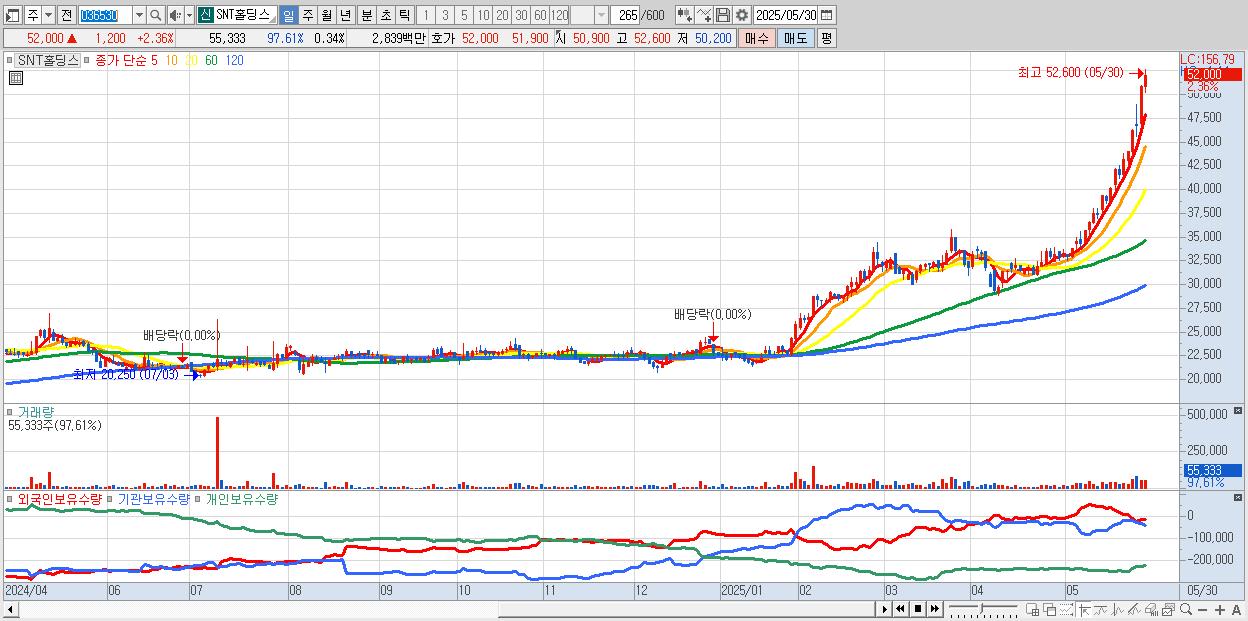Screen dimensions: 1248x621
Task: Select the 분 minute period button
Action: coord(367,15)
